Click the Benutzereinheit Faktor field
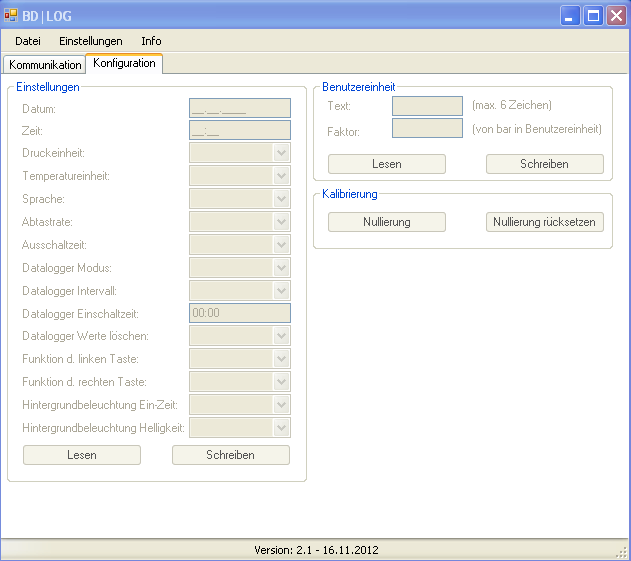Image resolution: width=631 pixels, height=561 pixels. coord(427,128)
